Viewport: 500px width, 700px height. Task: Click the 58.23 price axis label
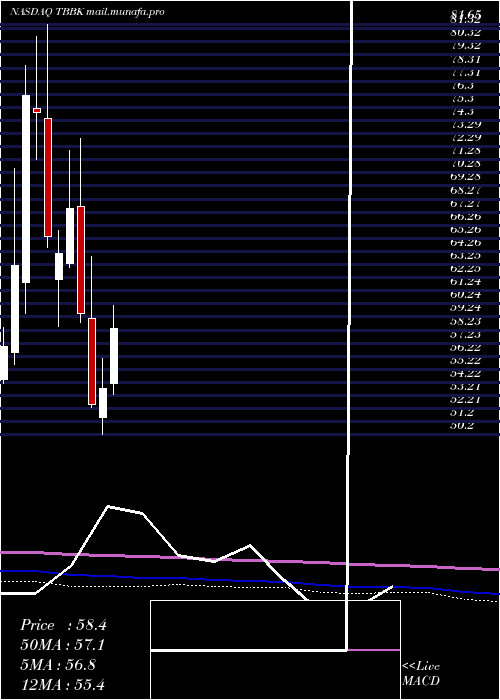(466, 321)
